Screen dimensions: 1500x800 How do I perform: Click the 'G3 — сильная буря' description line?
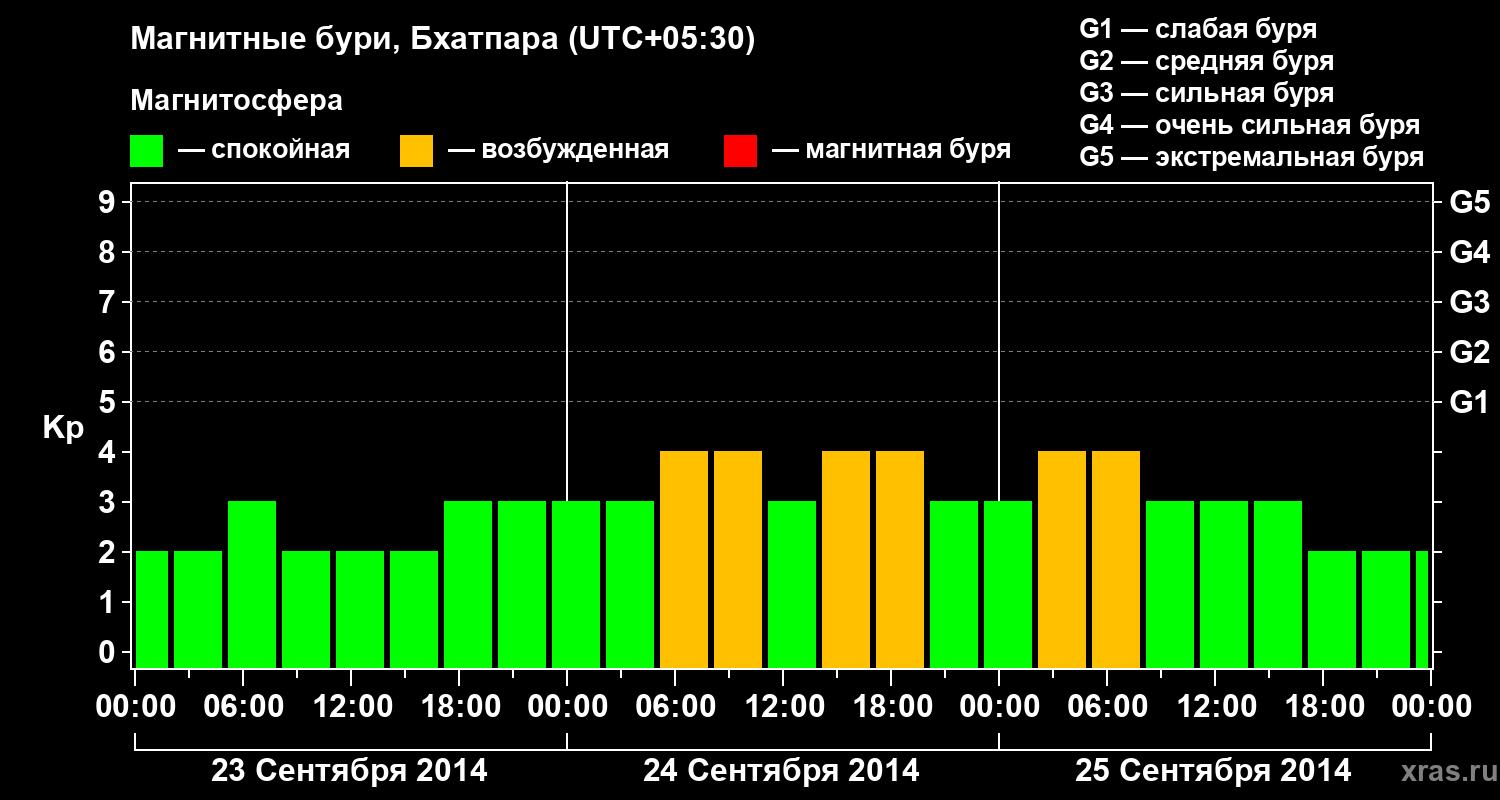click(1206, 93)
